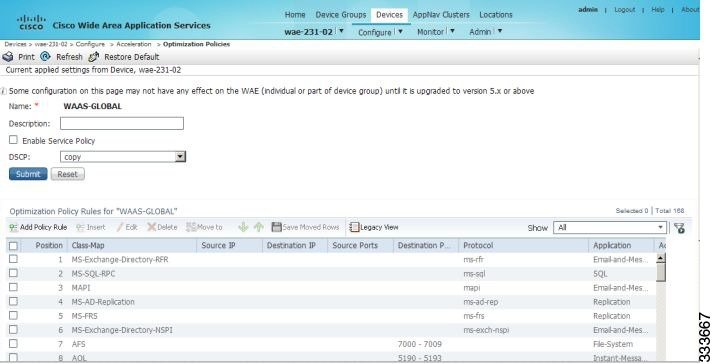
Task: Open the Device Groups tab
Action: [341, 15]
